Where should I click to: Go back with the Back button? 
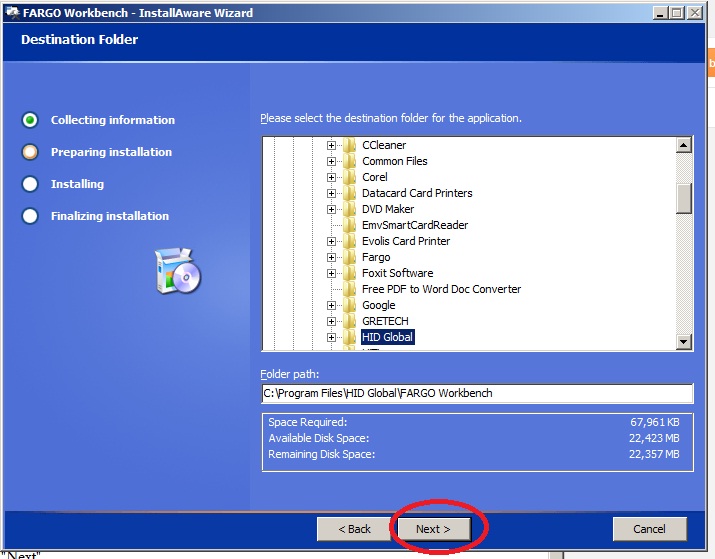click(x=354, y=529)
